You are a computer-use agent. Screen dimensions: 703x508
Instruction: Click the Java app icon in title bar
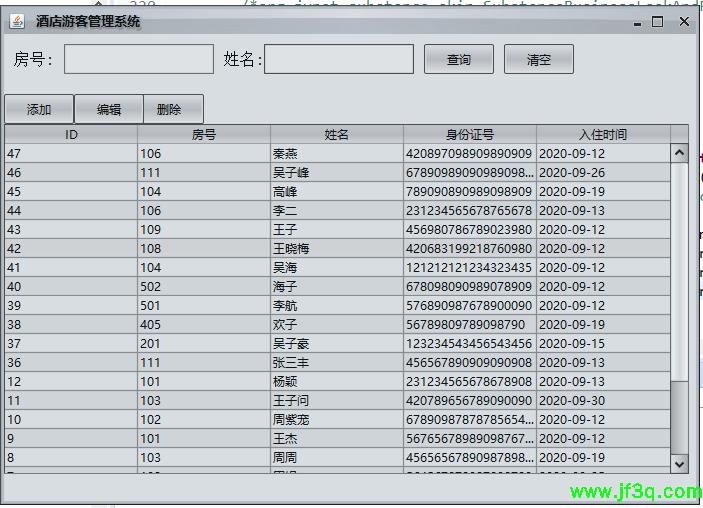17,21
